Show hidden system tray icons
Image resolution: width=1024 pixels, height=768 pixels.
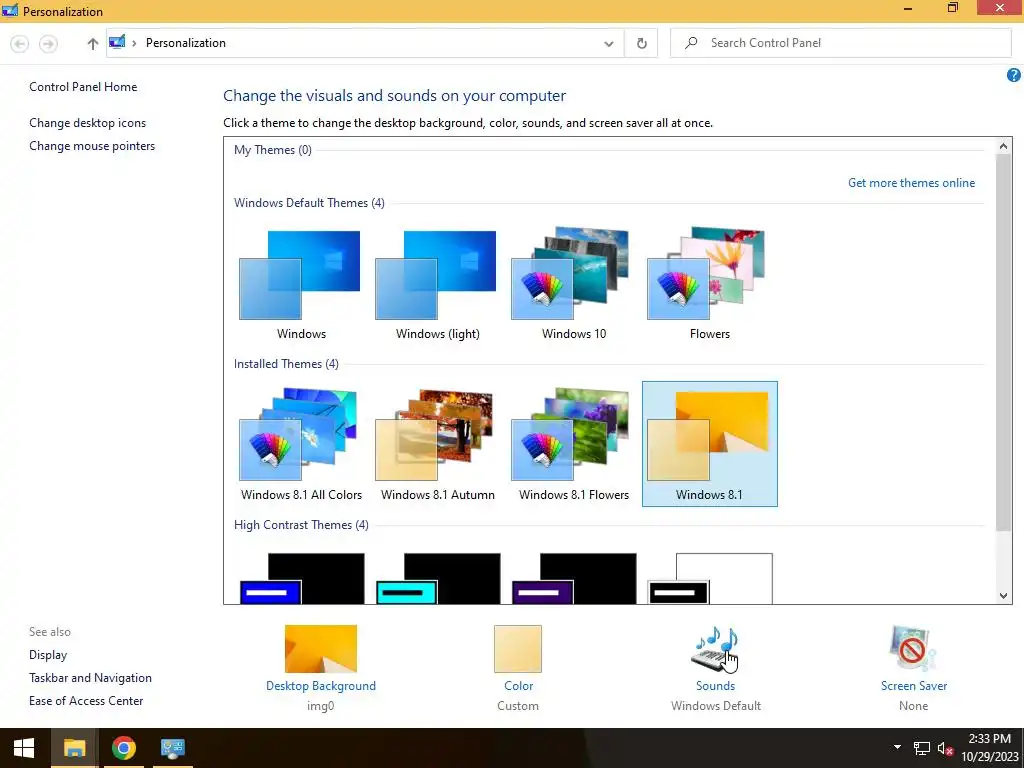897,747
